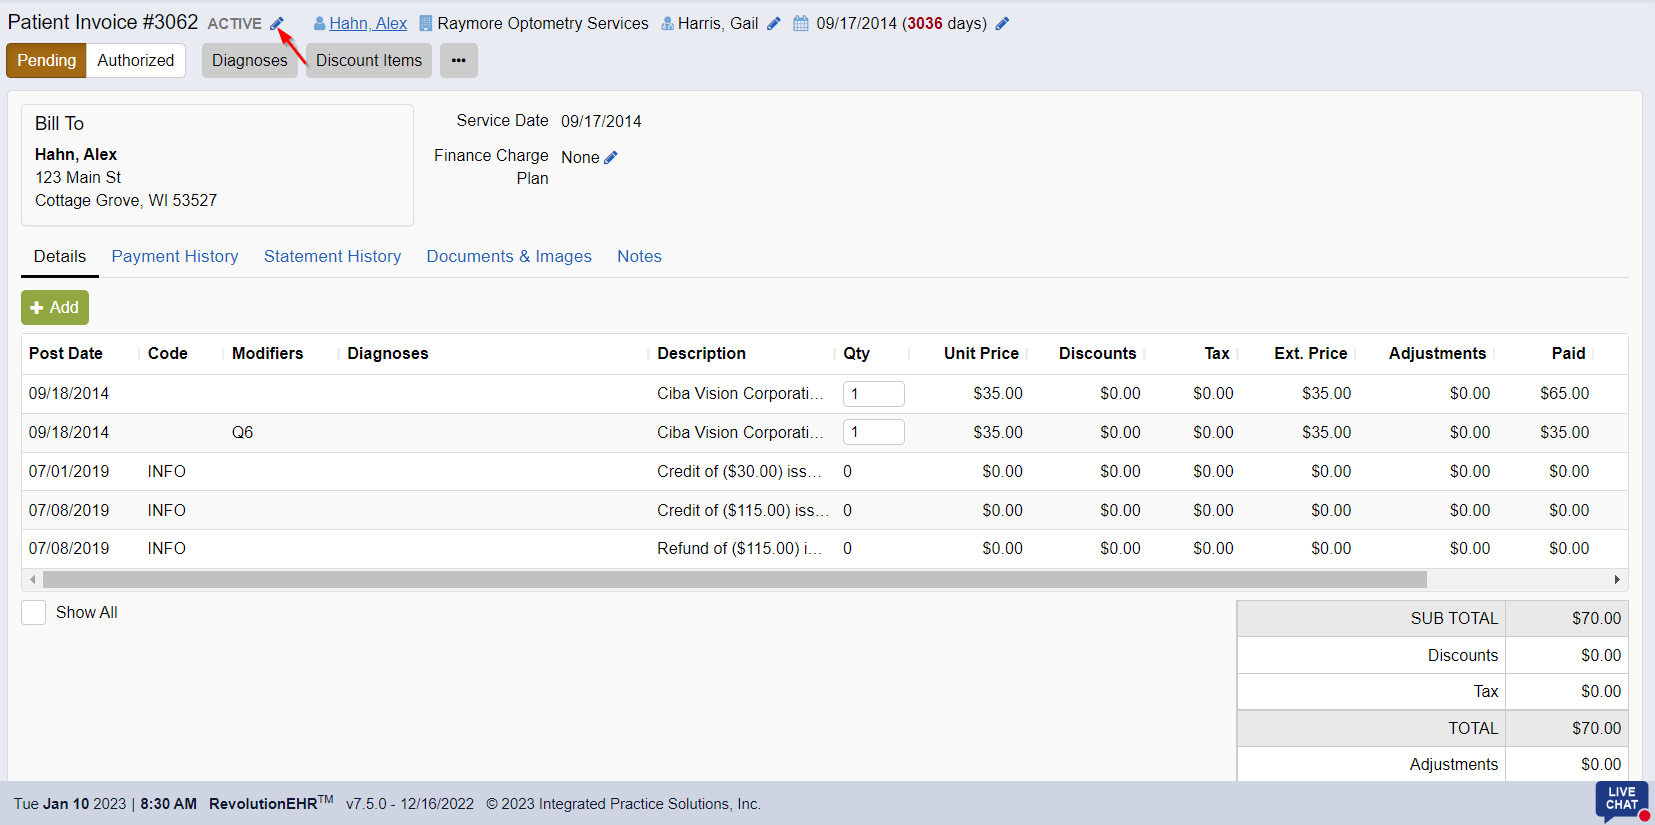
Task: Edit the Finance Charge Plan pencil icon
Action: (x=611, y=158)
